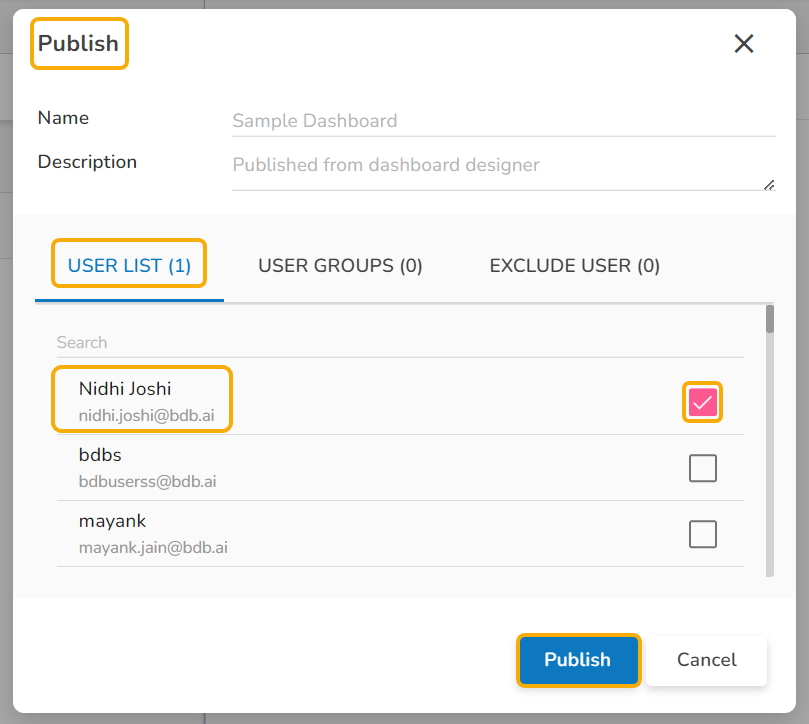The height and width of the screenshot is (724, 809).
Task: Click the Publish dialog title
Action: click(x=78, y=44)
